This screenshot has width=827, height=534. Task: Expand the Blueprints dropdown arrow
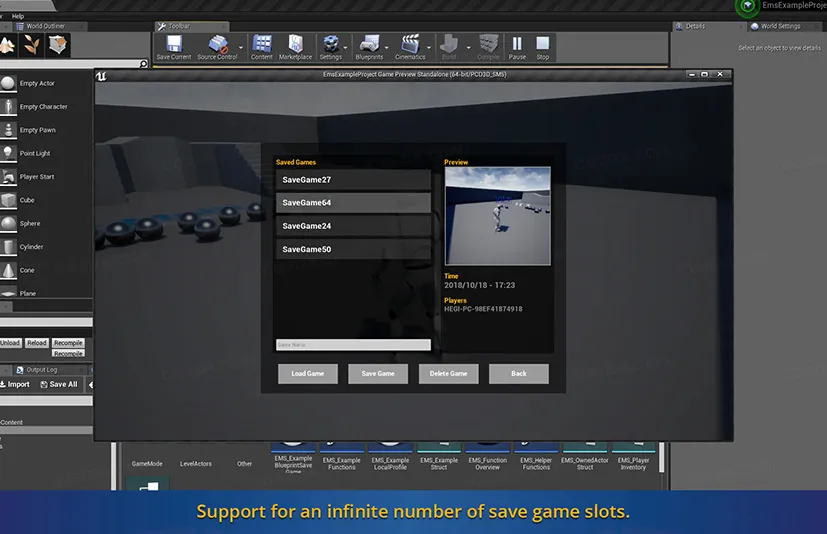click(x=387, y=47)
